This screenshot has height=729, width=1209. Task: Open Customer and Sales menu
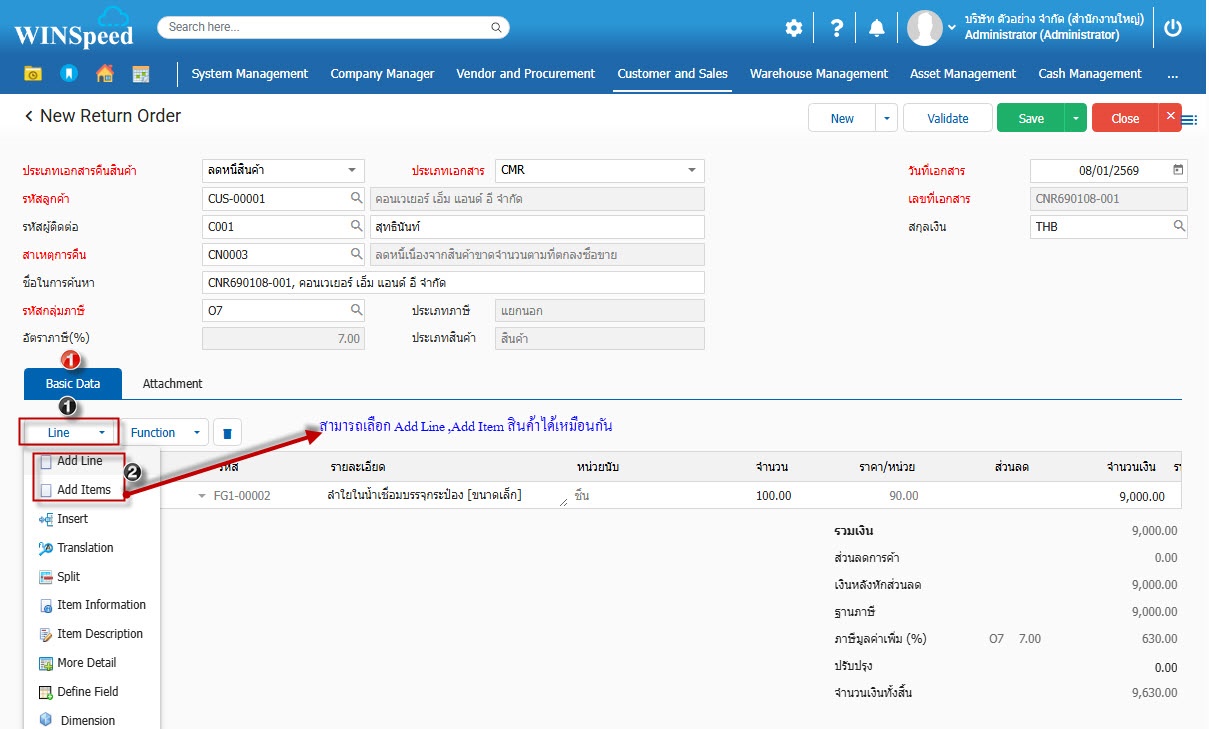click(x=672, y=74)
